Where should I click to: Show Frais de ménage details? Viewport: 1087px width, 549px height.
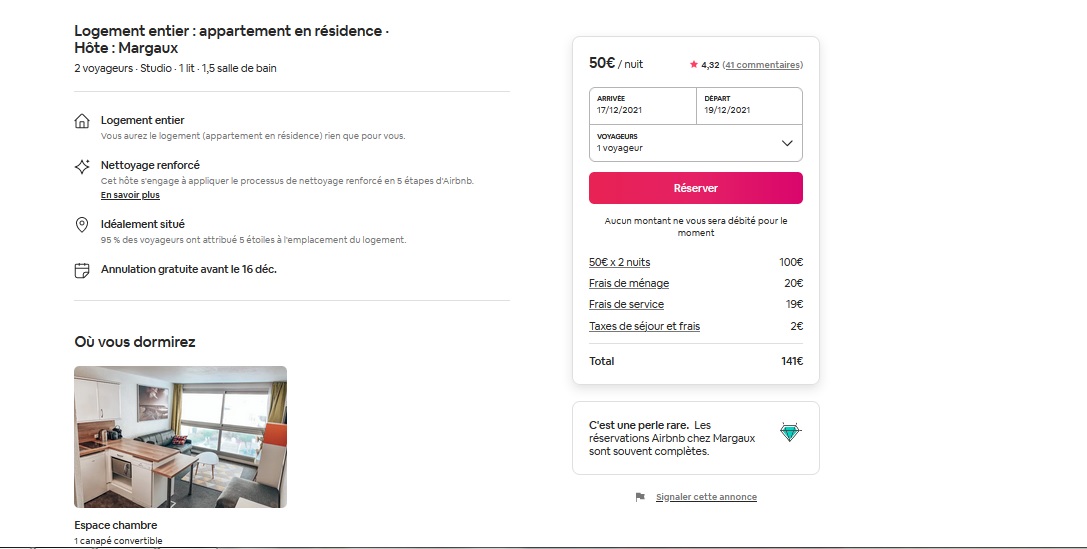(x=629, y=283)
